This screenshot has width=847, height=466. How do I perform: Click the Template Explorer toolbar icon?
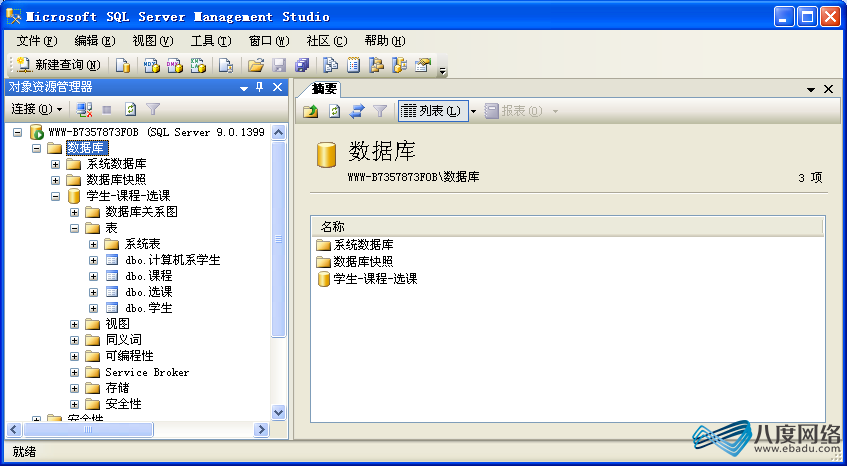point(399,66)
